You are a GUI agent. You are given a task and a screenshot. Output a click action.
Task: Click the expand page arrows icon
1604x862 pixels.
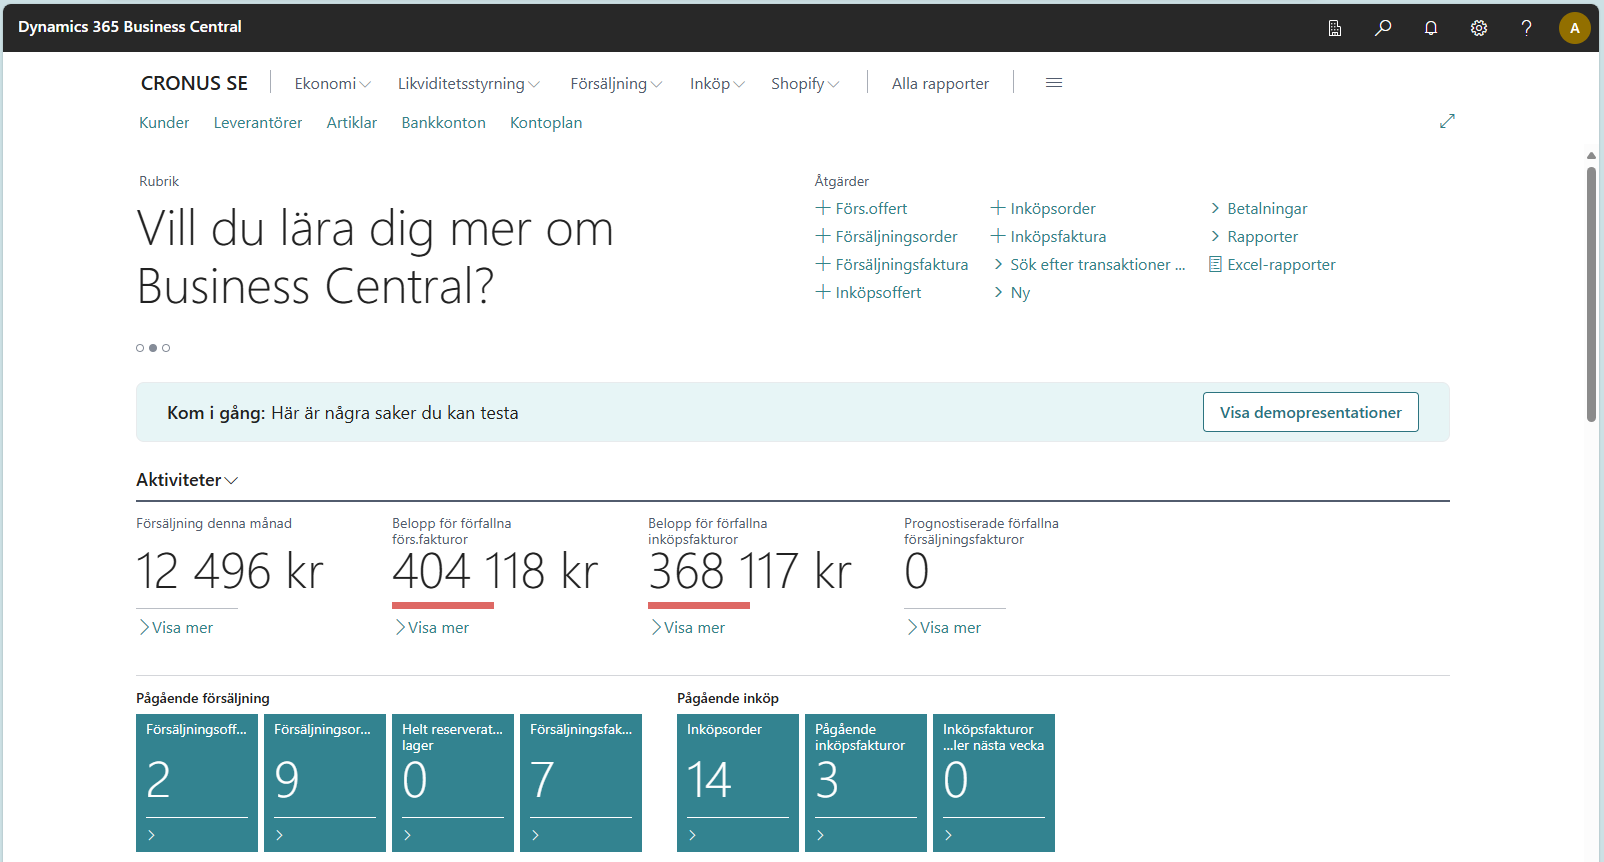point(1447,121)
